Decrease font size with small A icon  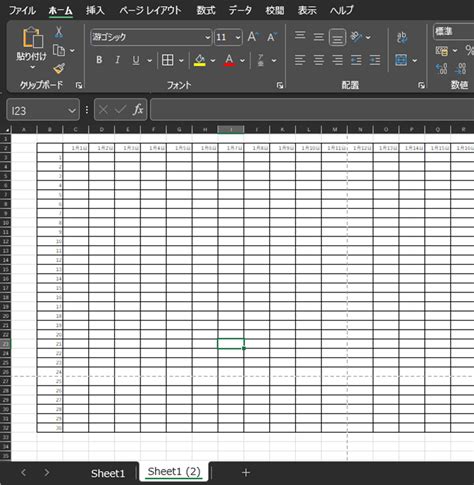point(272,37)
